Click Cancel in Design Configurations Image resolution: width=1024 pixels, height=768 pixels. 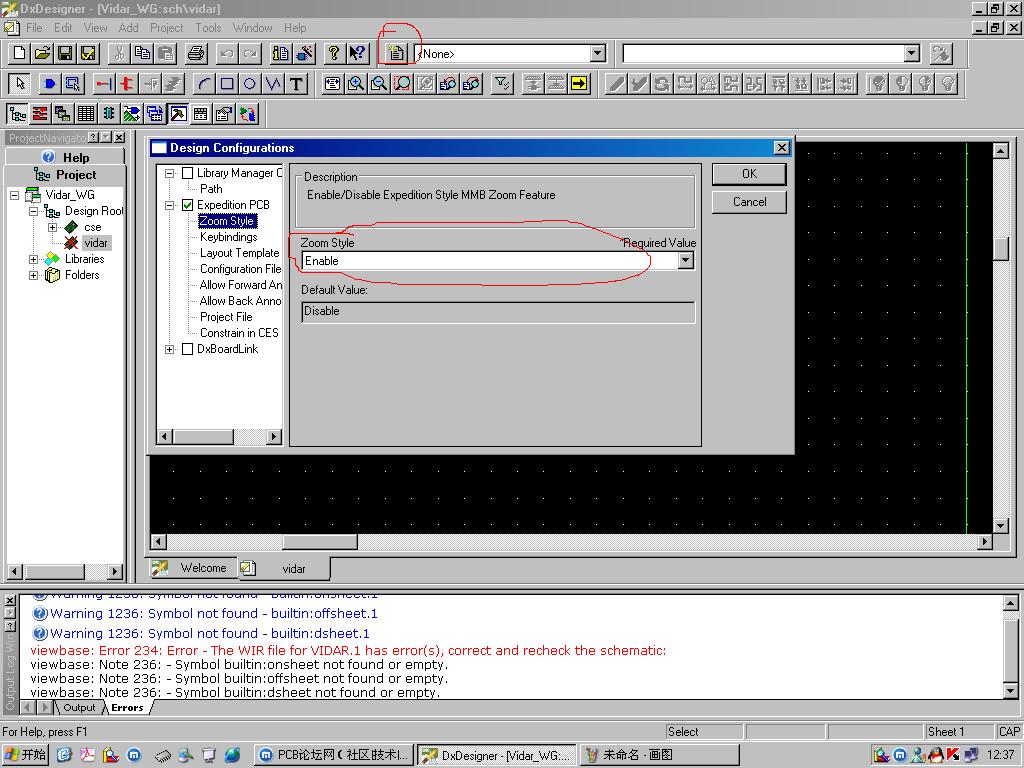click(749, 202)
